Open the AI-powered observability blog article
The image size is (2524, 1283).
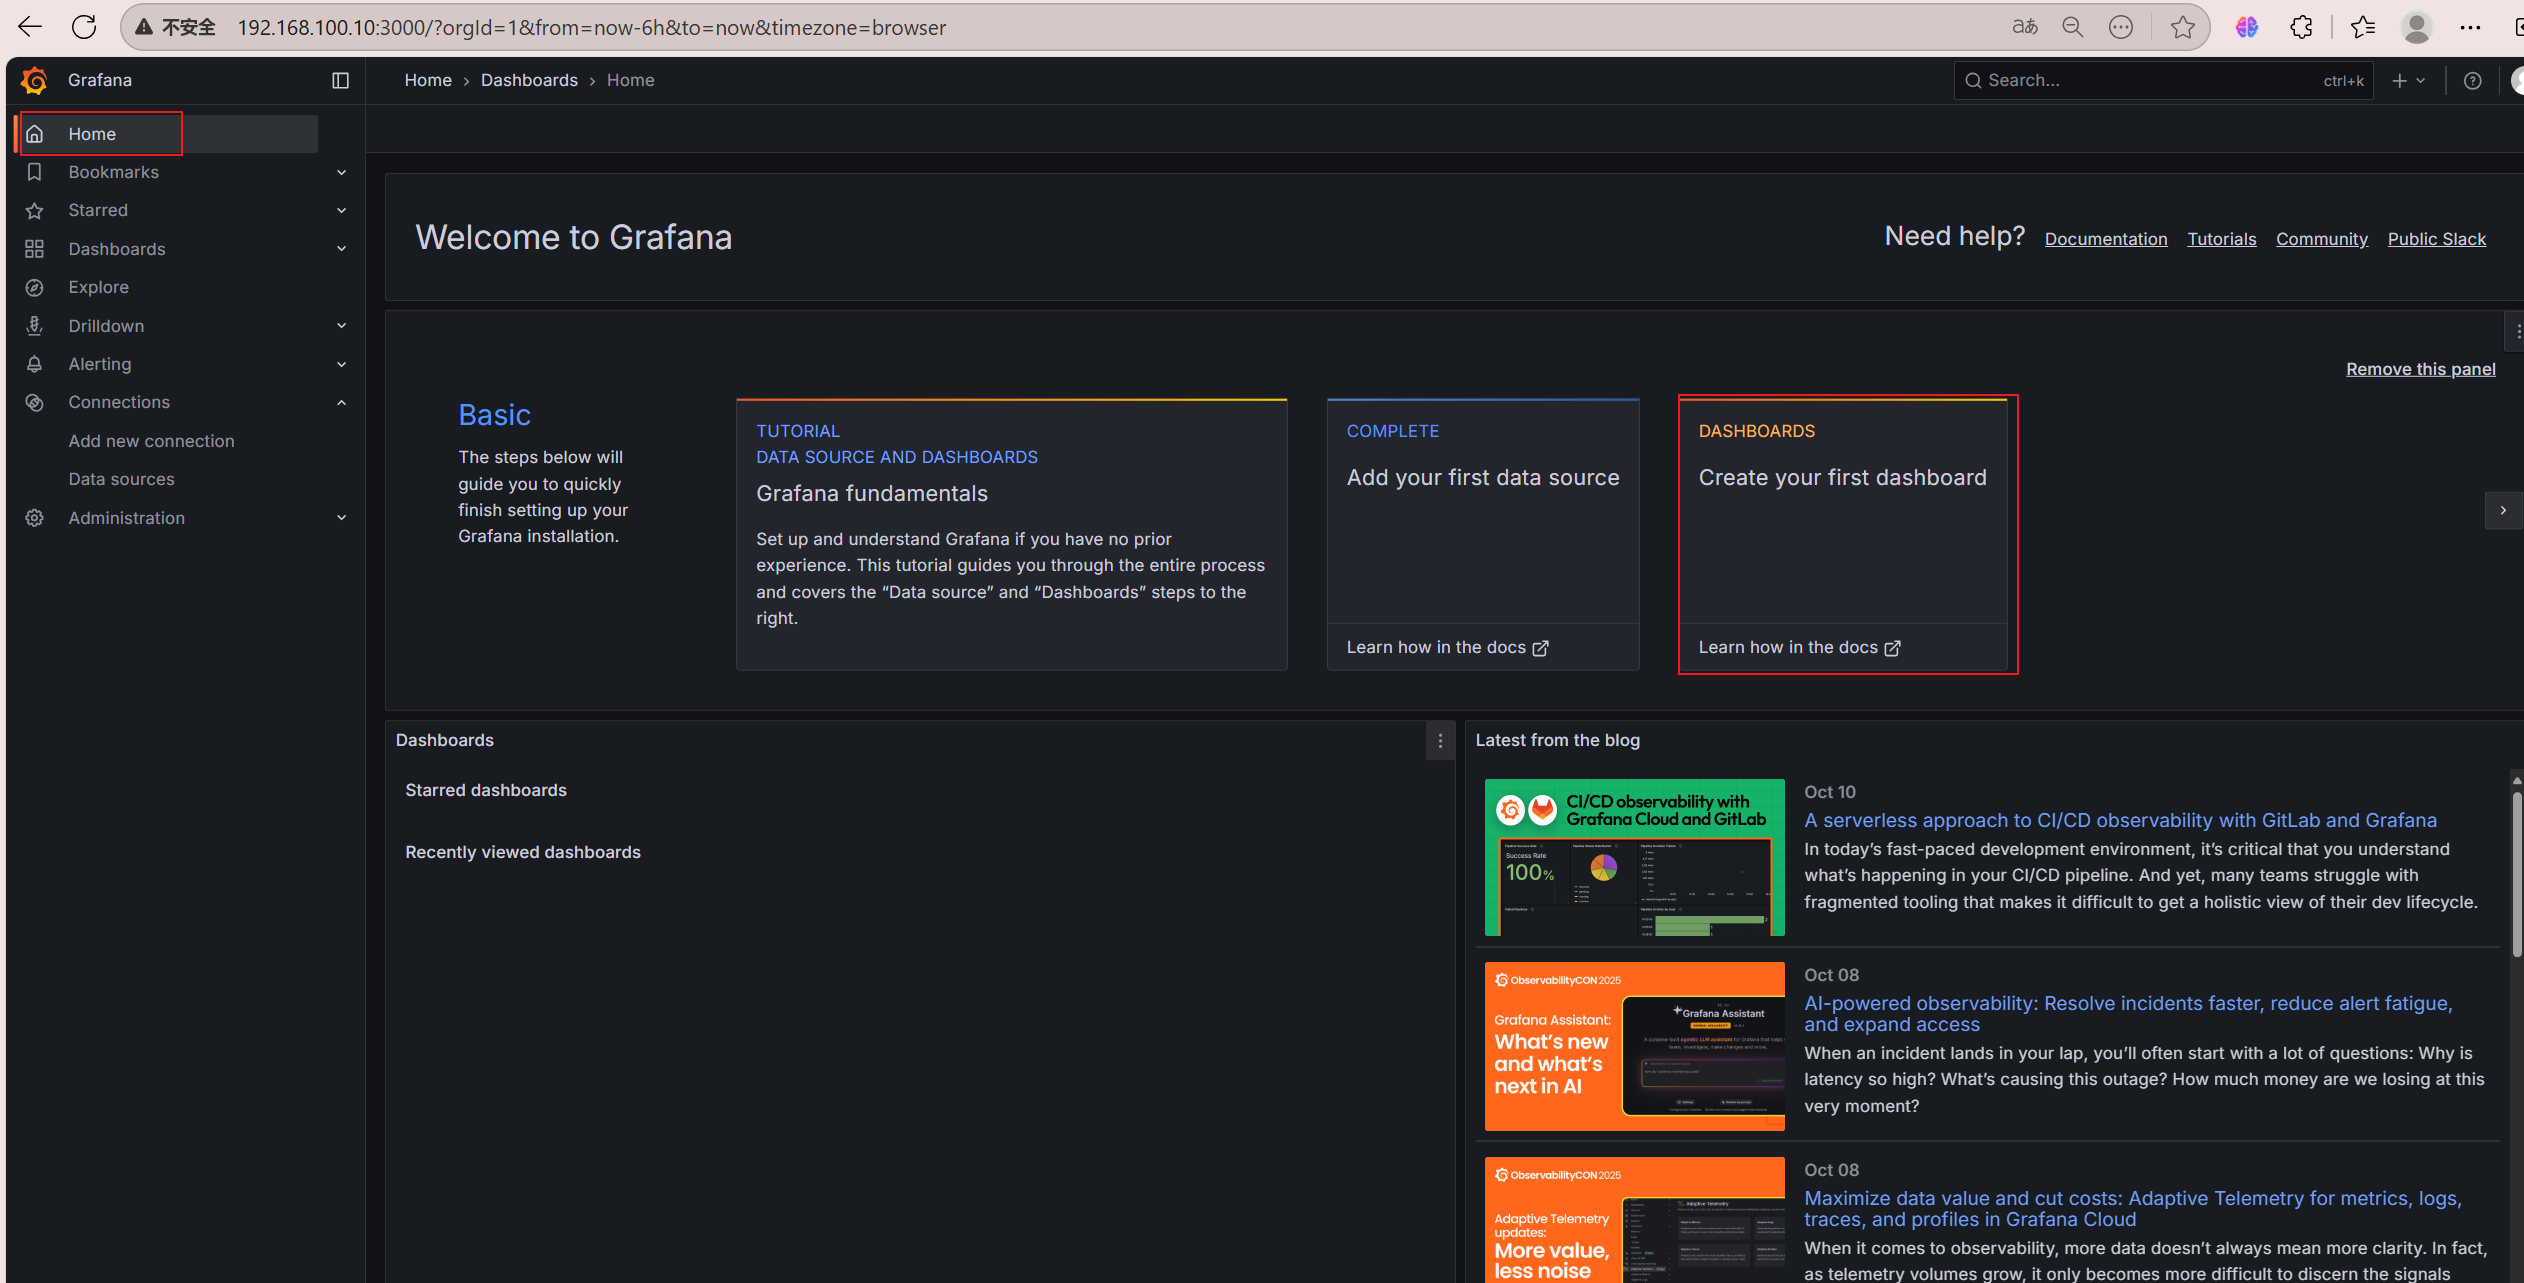click(2128, 1014)
